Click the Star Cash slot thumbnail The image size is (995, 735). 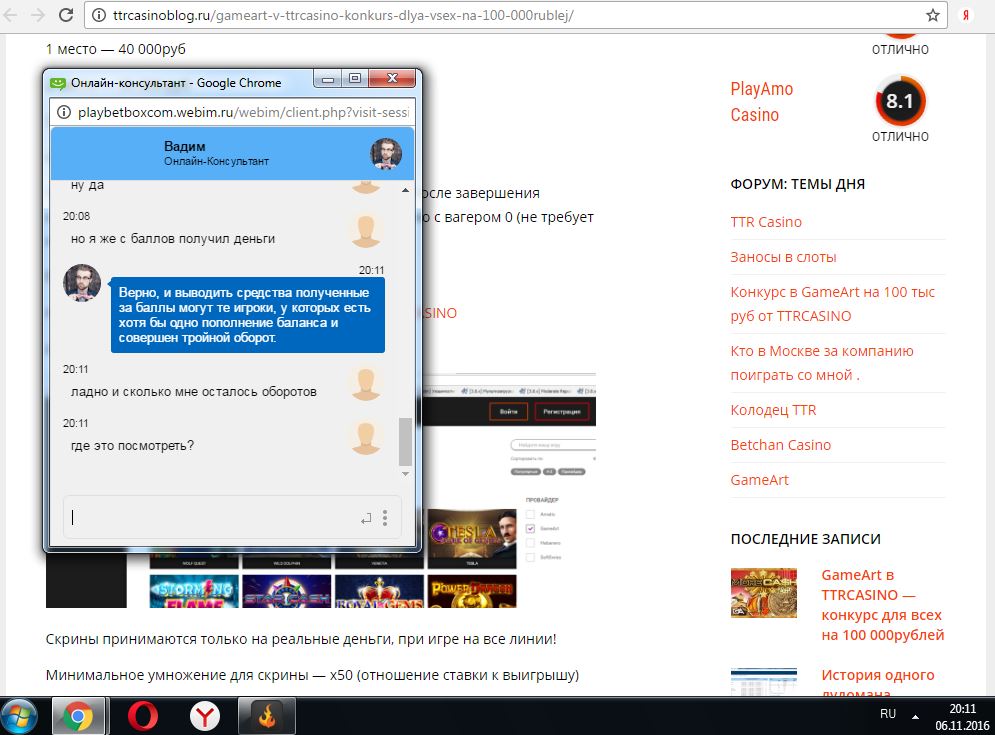point(287,592)
